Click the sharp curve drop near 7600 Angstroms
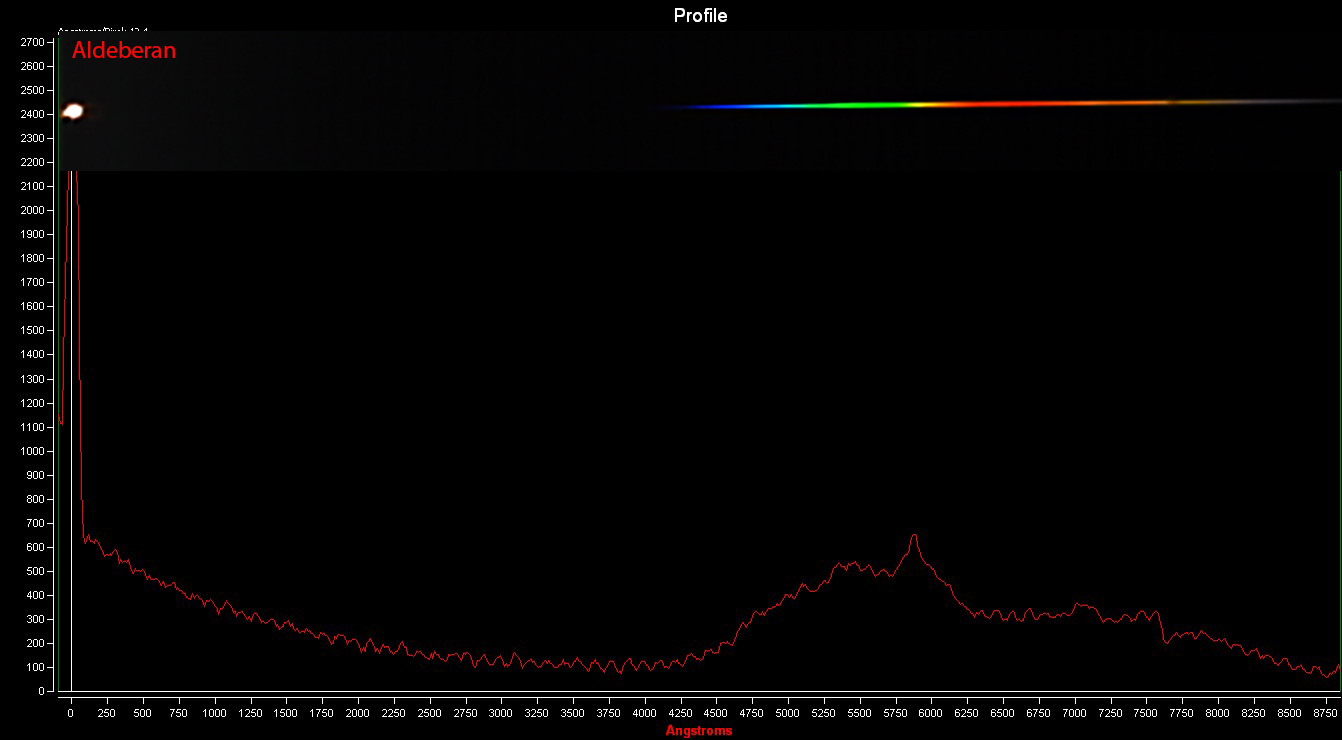Viewport: 1342px width, 740px height. (x=1162, y=628)
